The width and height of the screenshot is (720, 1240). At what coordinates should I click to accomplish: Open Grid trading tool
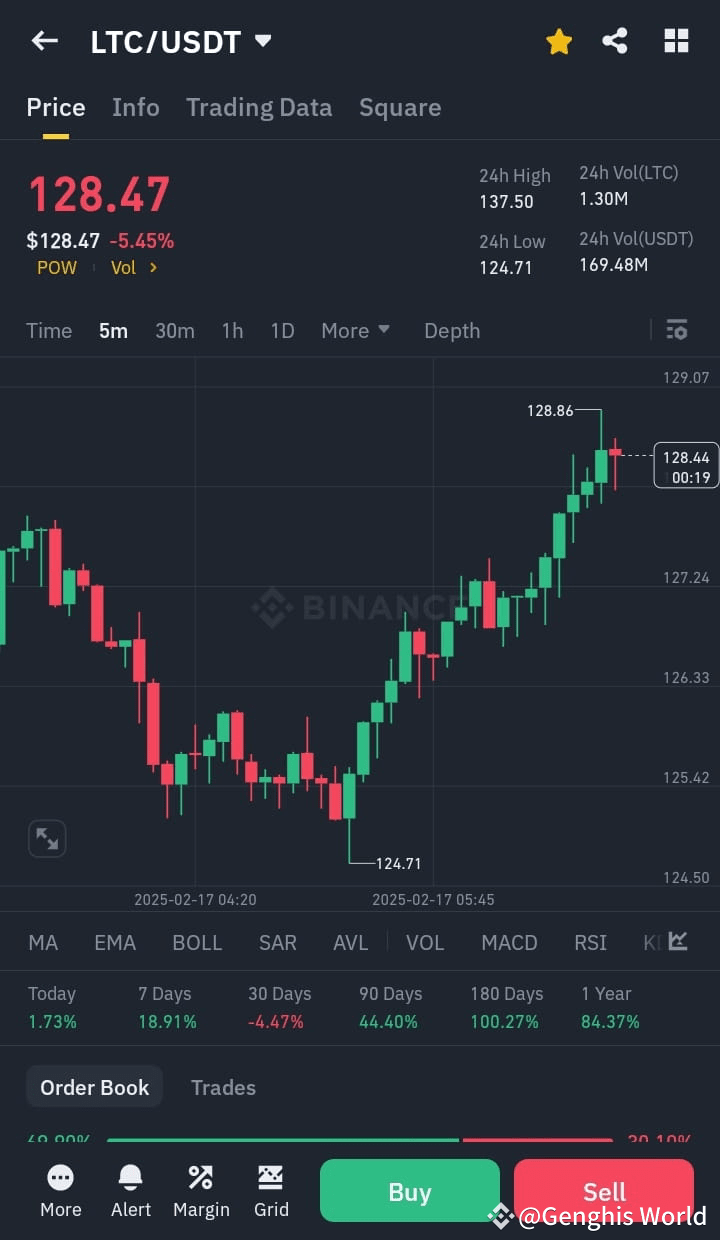[271, 1190]
